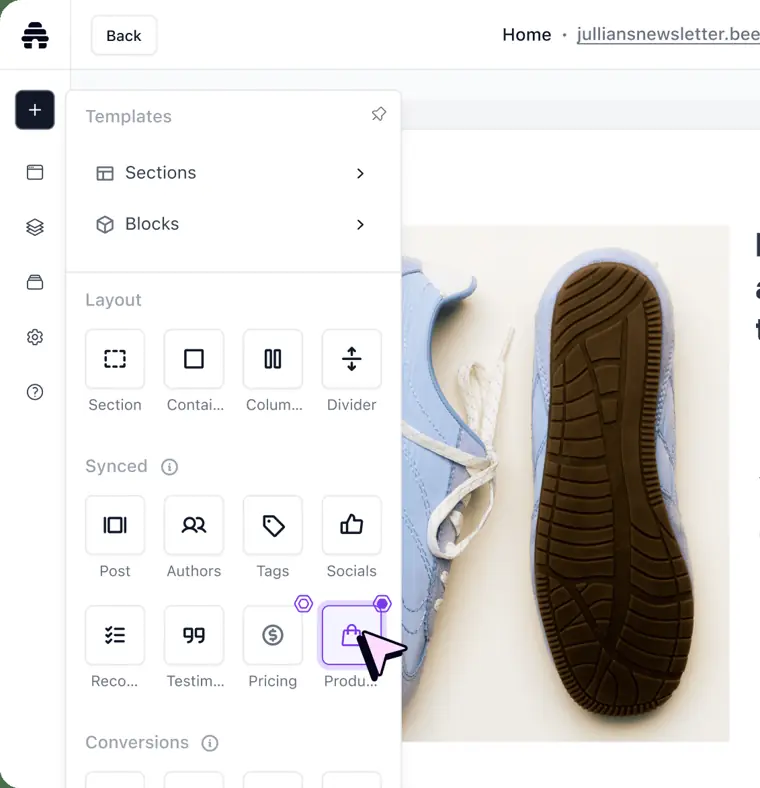Viewport: 760px width, 788px height.
Task: Add the Recommendations synced element
Action: pyautogui.click(x=115, y=635)
